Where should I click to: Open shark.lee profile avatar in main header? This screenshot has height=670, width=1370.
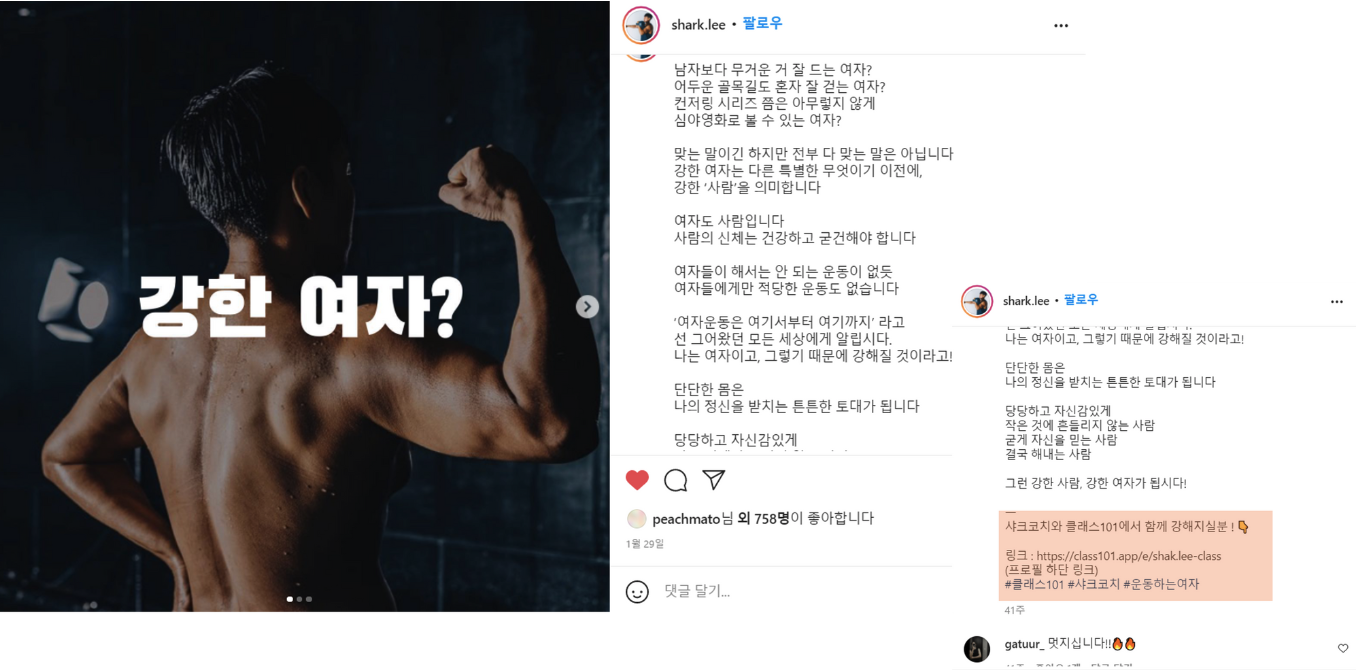pyautogui.click(x=641, y=25)
